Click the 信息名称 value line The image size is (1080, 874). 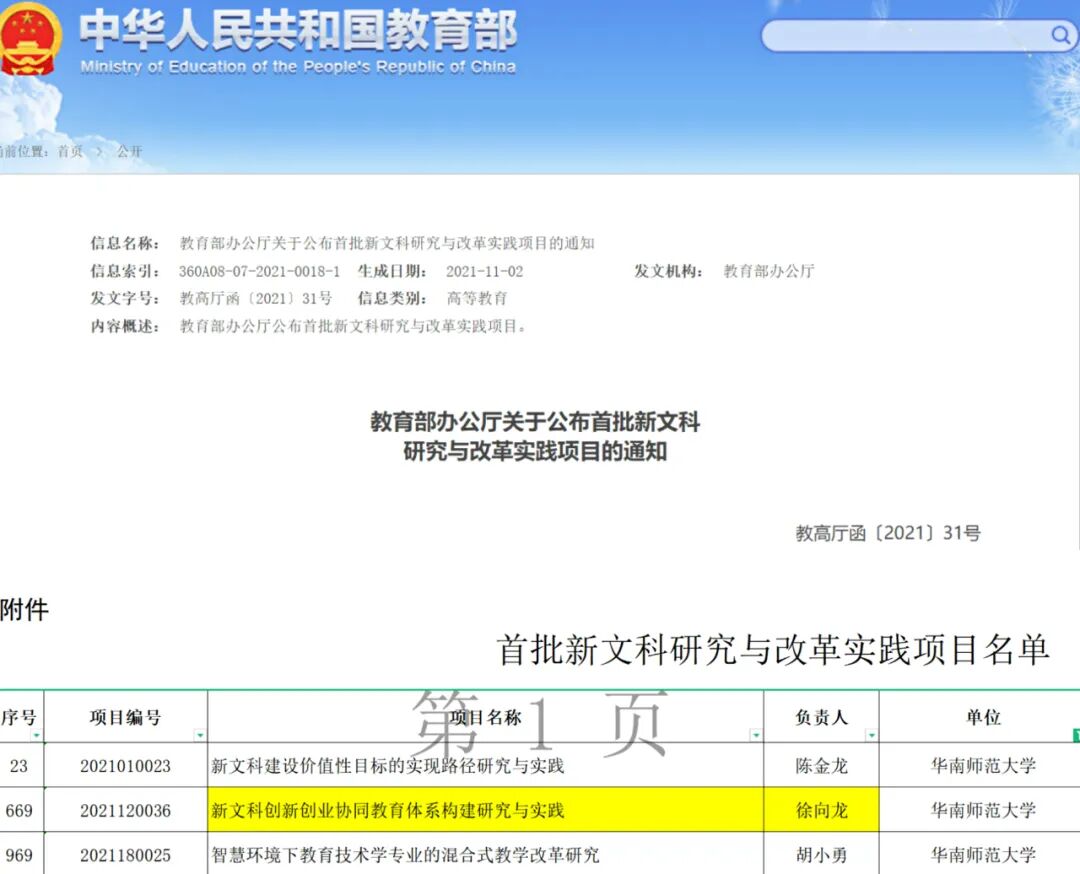tap(387, 243)
